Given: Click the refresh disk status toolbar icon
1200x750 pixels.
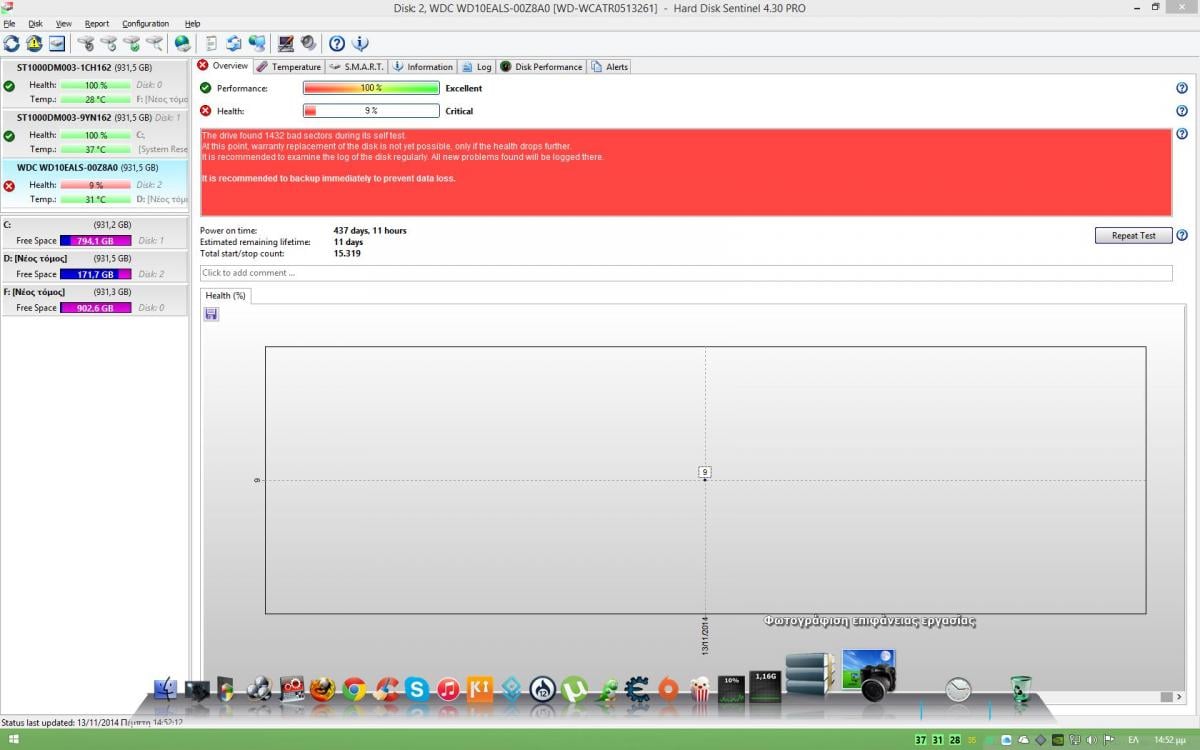Looking at the screenshot, I should (12, 44).
